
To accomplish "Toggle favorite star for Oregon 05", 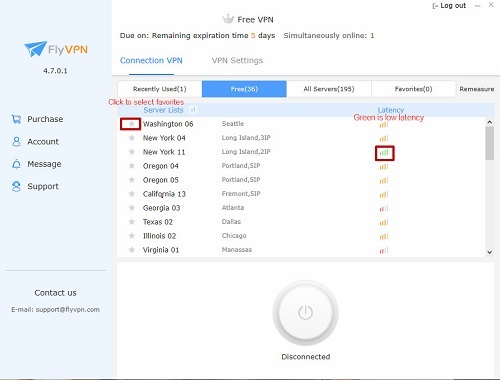I will (x=132, y=180).
